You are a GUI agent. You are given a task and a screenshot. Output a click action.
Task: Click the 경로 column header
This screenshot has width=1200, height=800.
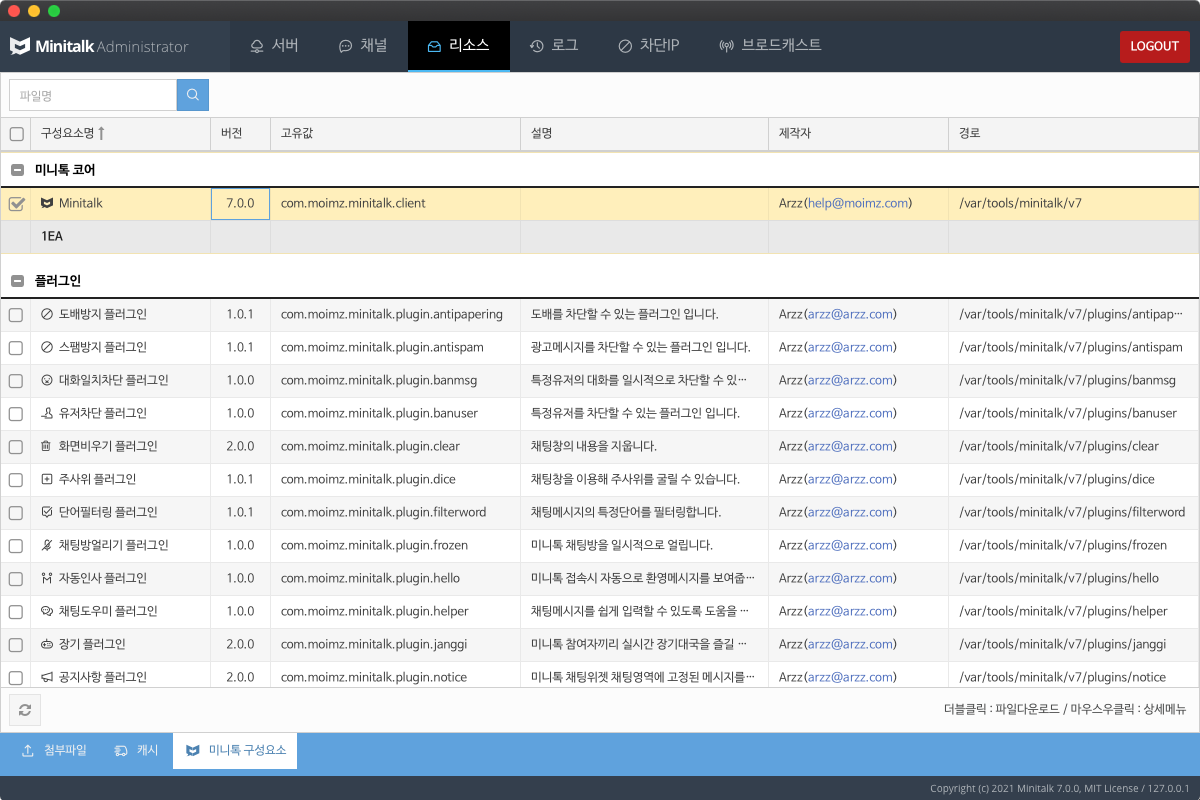[1074, 134]
